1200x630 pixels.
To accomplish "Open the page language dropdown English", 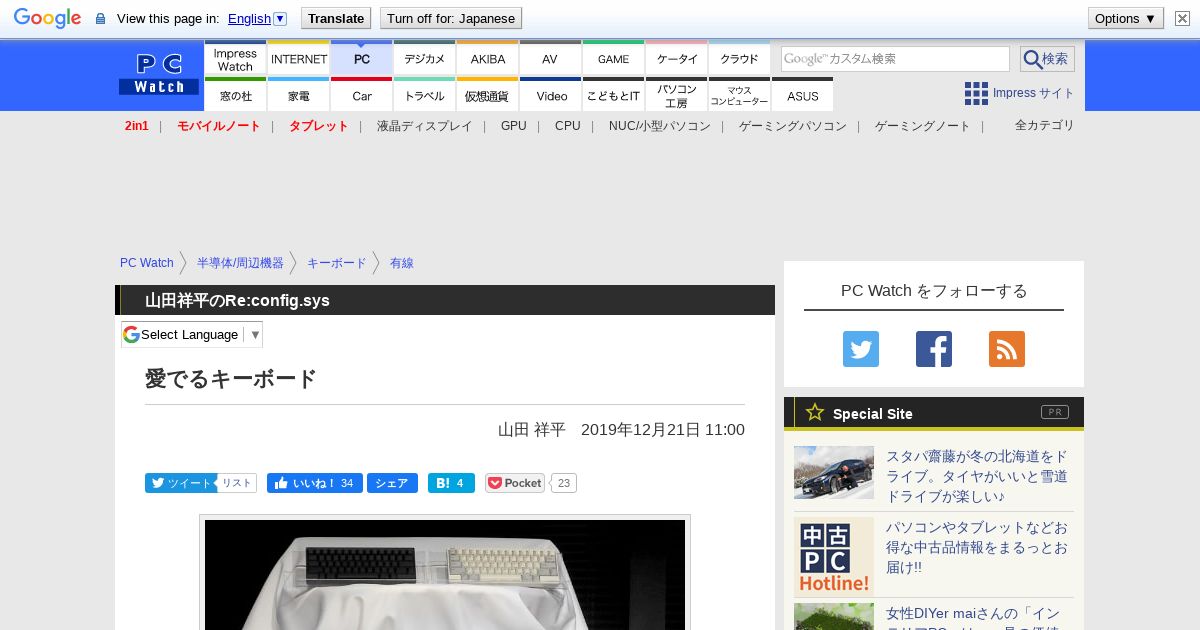I will (x=257, y=18).
